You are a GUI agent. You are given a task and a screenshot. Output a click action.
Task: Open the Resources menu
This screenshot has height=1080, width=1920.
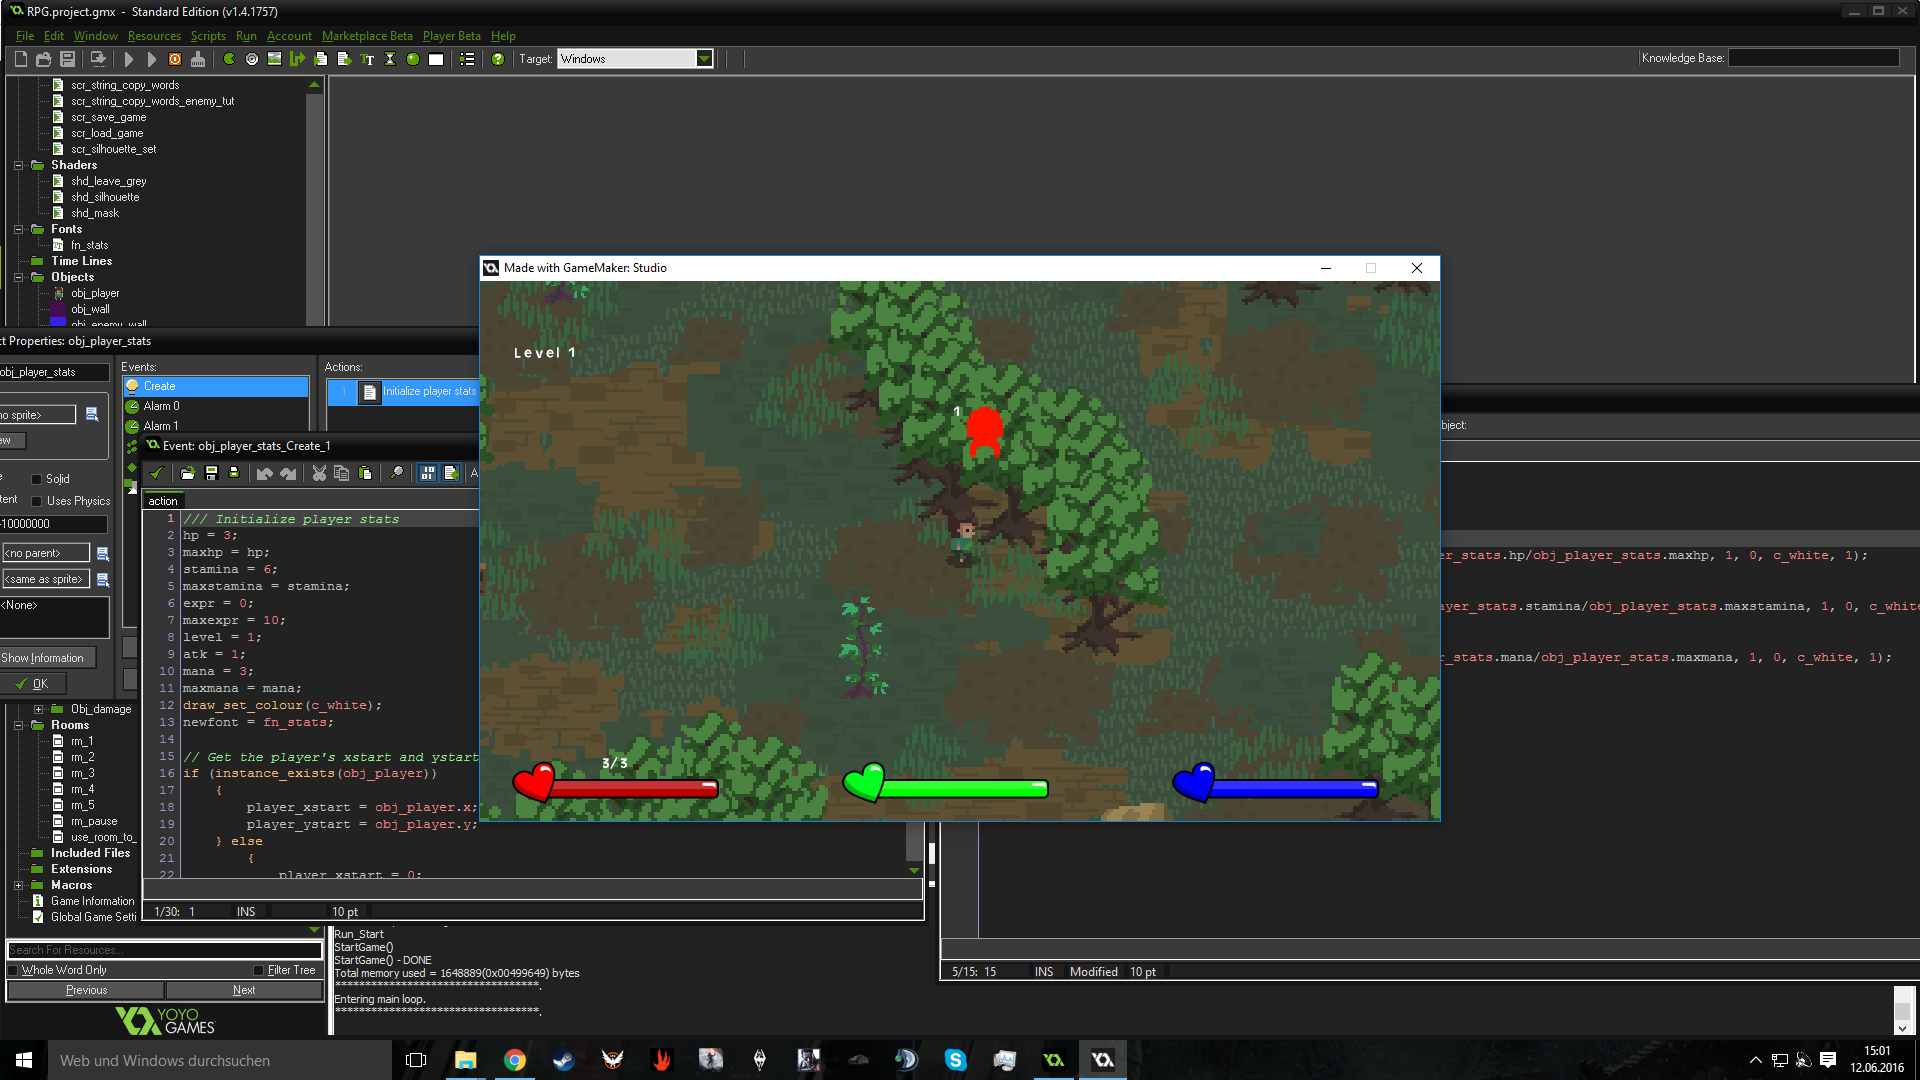(154, 36)
